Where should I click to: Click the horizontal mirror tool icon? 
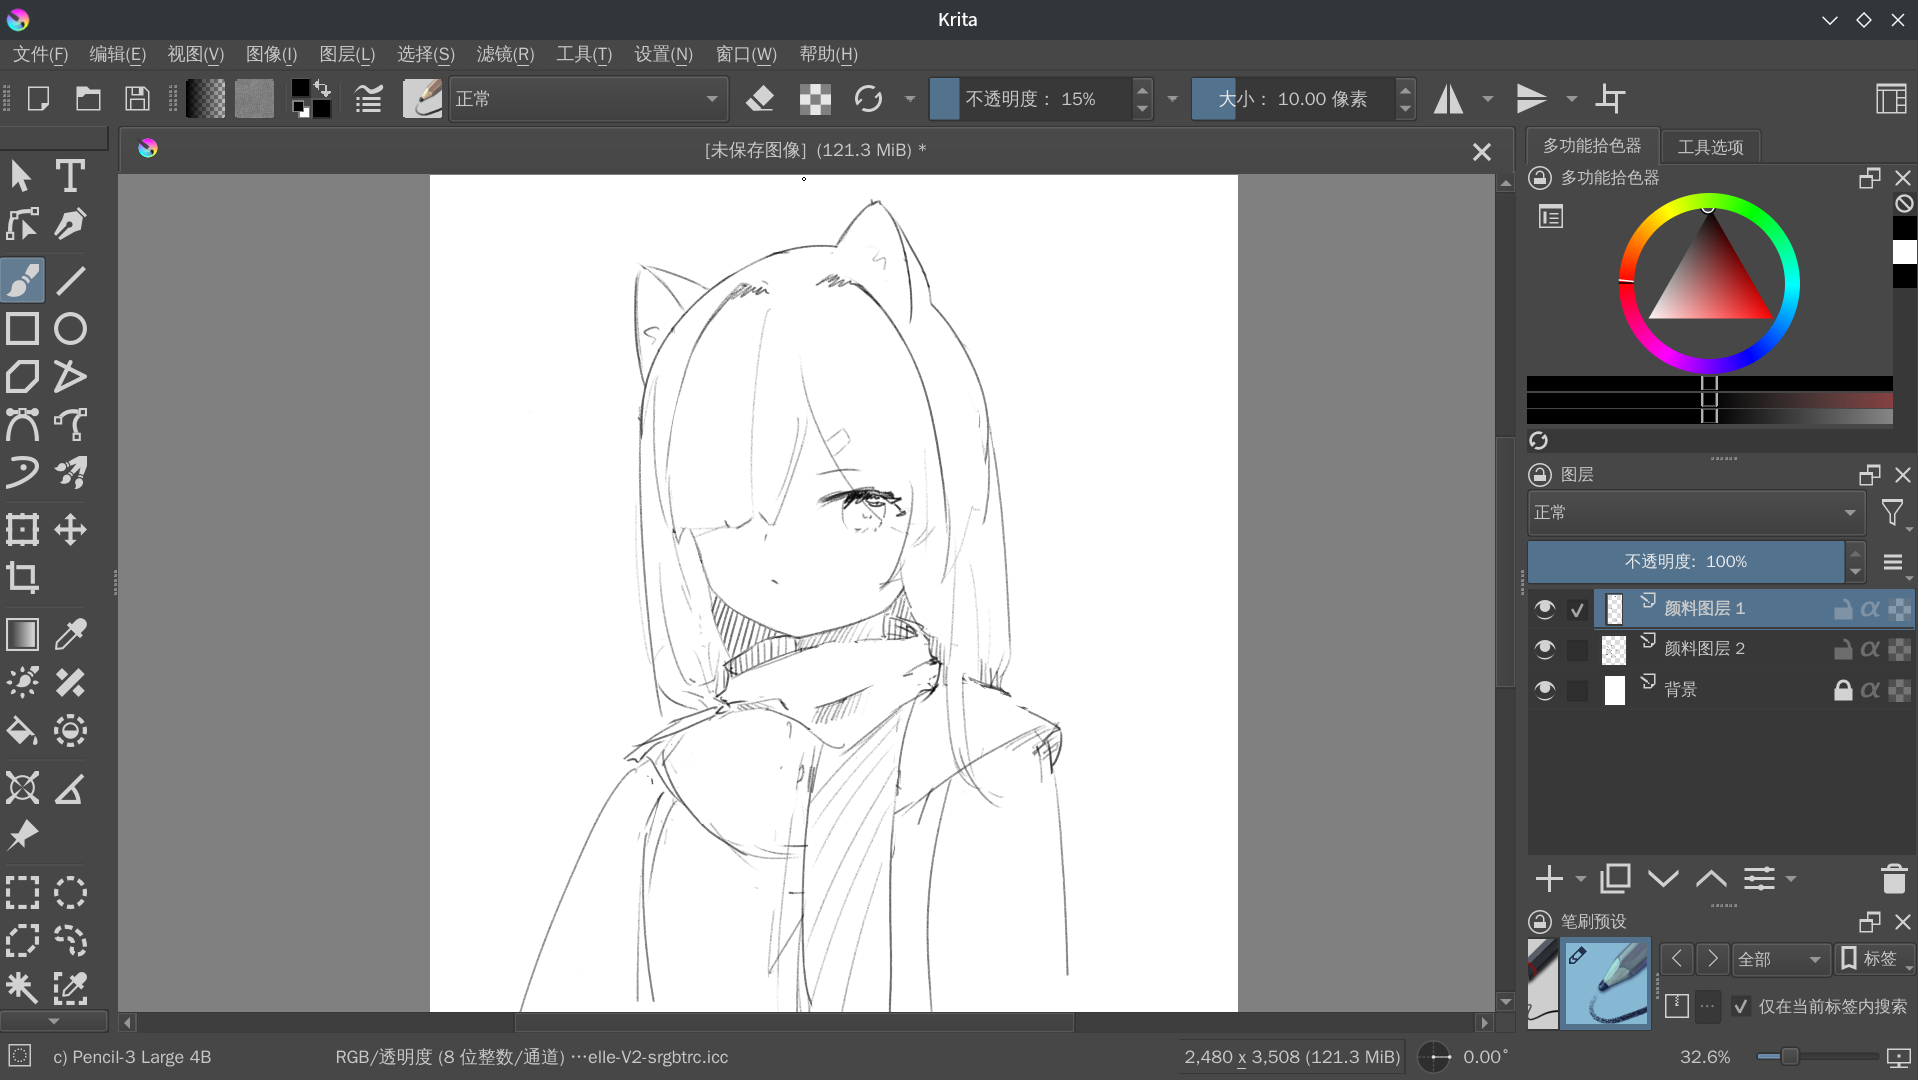click(1448, 99)
